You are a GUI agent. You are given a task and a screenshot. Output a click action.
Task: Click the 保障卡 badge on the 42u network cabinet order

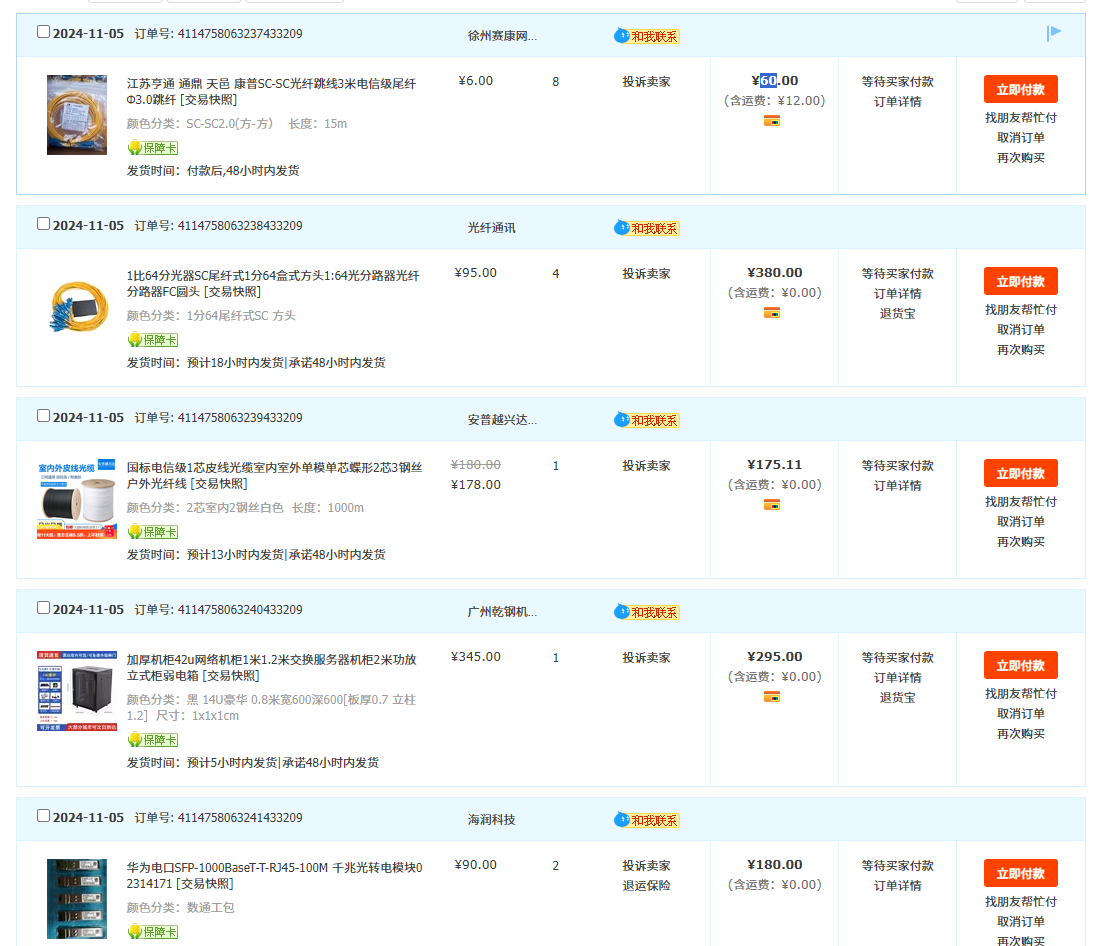(x=152, y=740)
